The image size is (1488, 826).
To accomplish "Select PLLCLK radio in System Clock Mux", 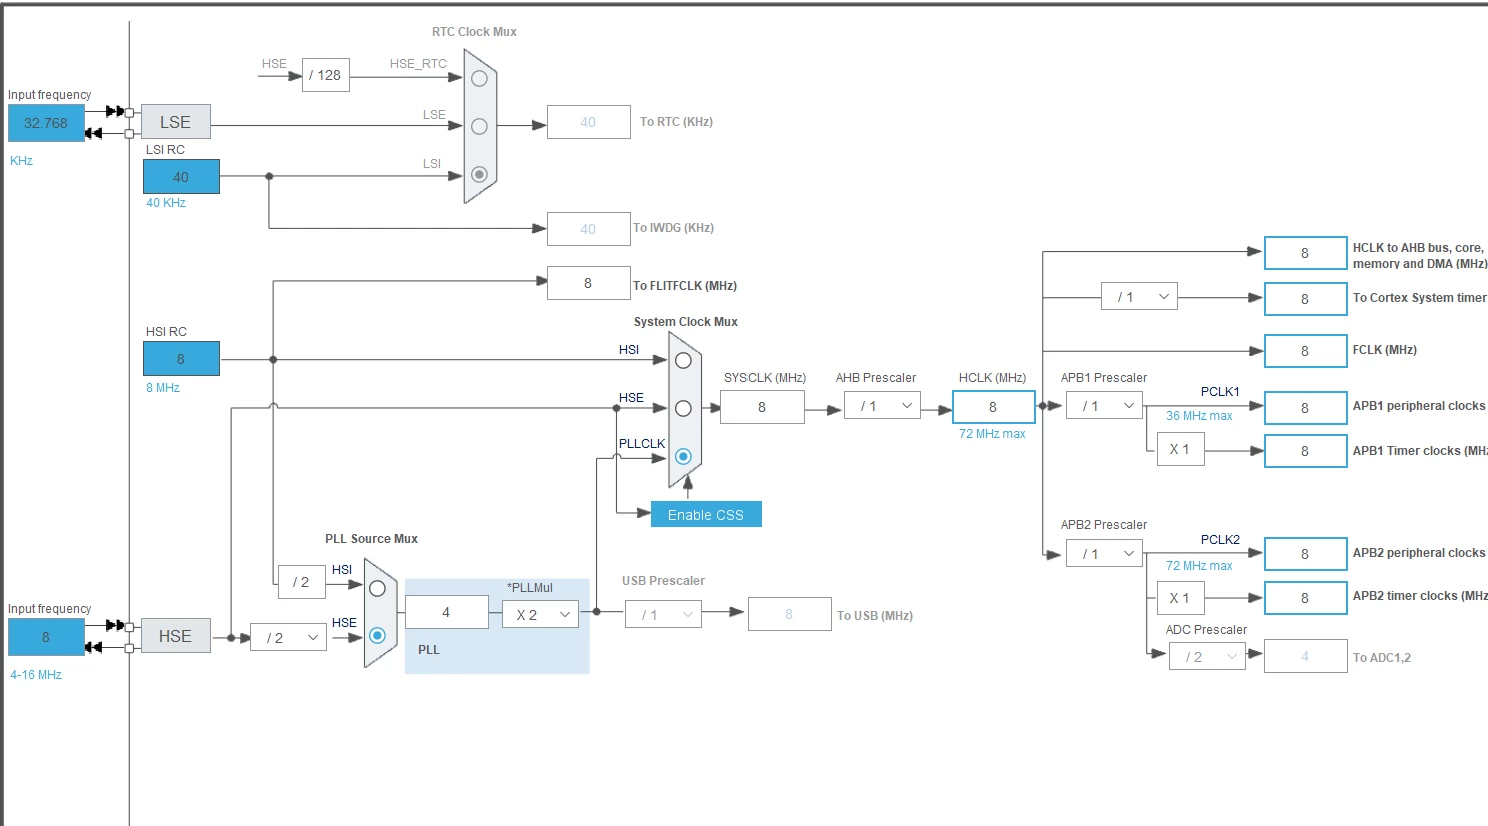I will (683, 456).
